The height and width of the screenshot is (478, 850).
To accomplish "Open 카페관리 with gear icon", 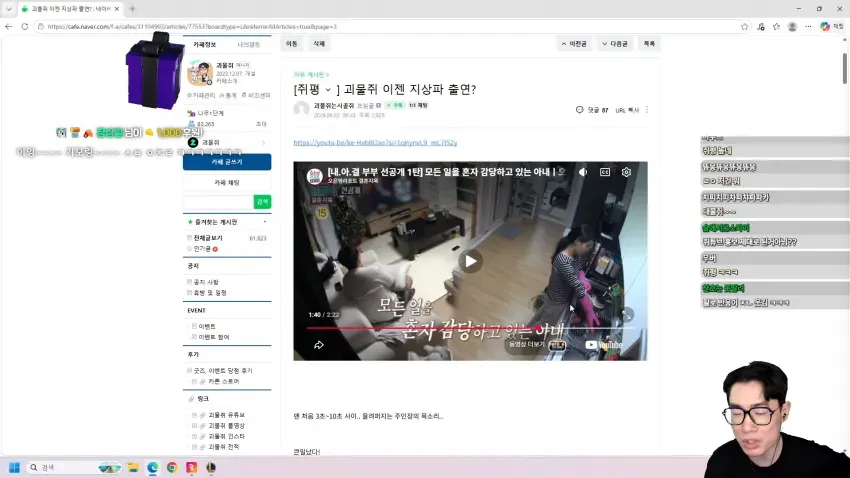I will point(201,95).
